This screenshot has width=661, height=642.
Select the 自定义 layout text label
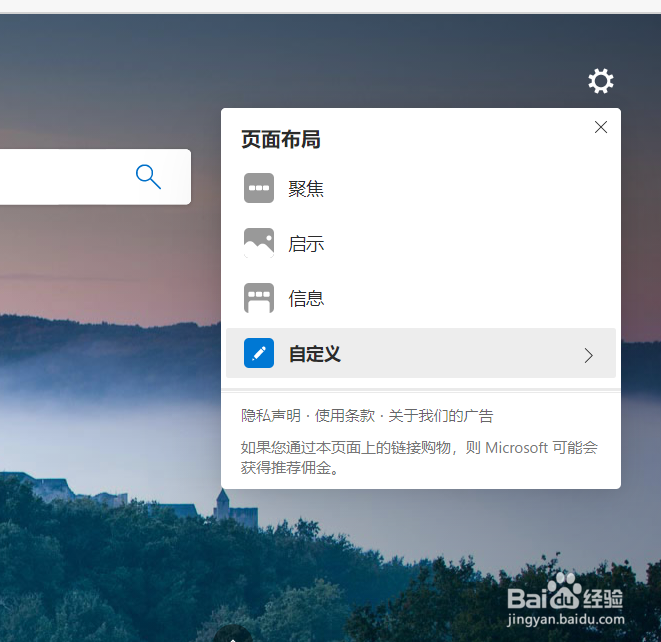[314, 354]
